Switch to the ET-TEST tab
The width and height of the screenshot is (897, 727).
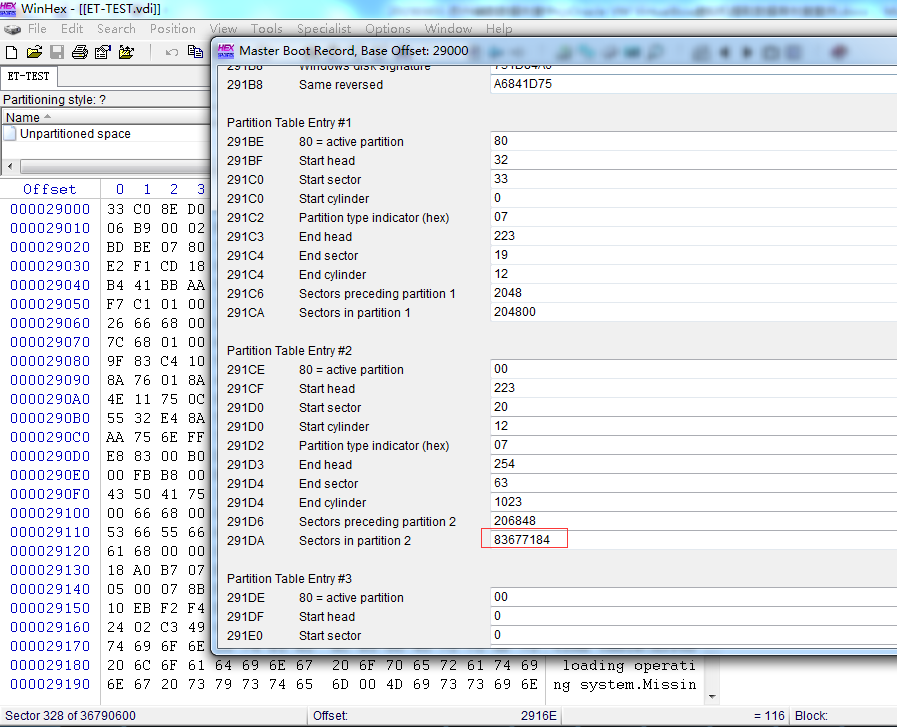click(29, 76)
